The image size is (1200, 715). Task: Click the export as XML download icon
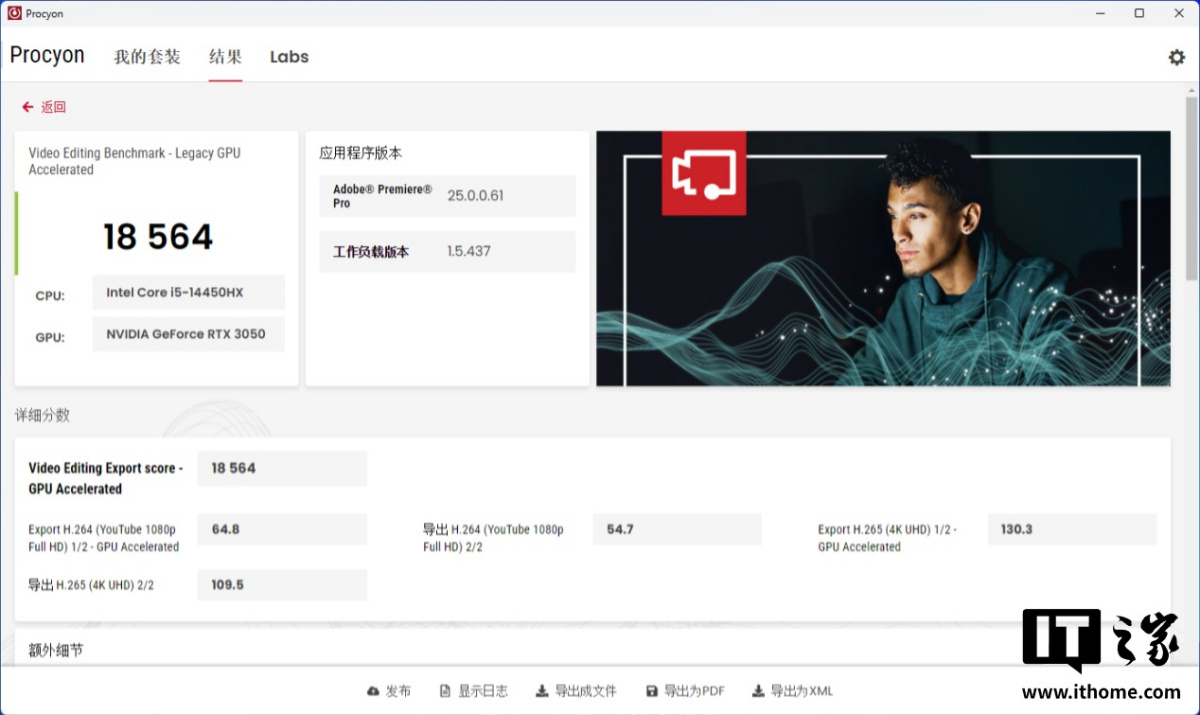[758, 691]
